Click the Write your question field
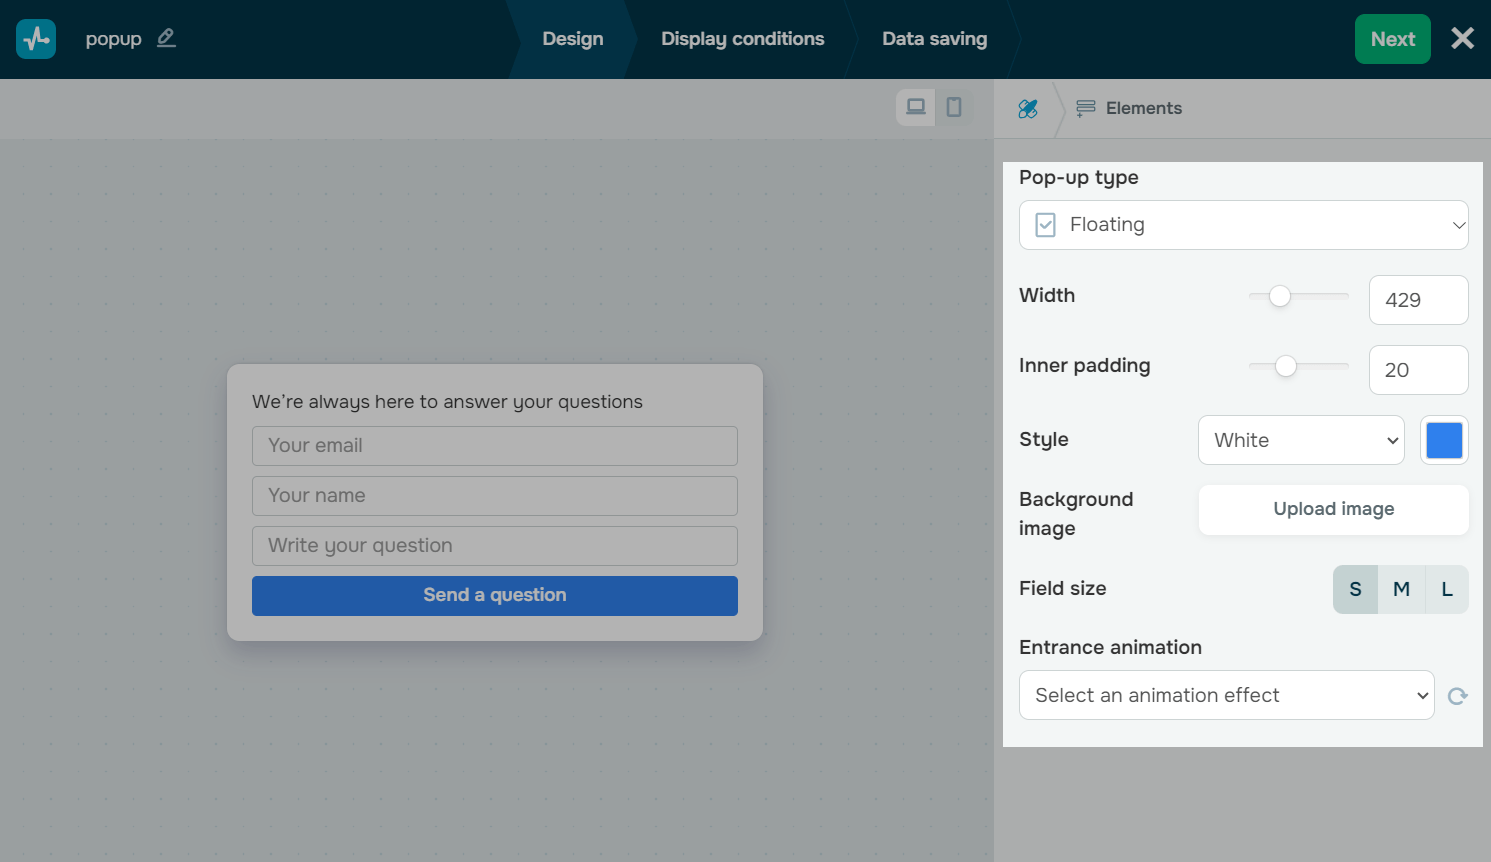Screen dimensions: 1491x862 click(x=495, y=546)
